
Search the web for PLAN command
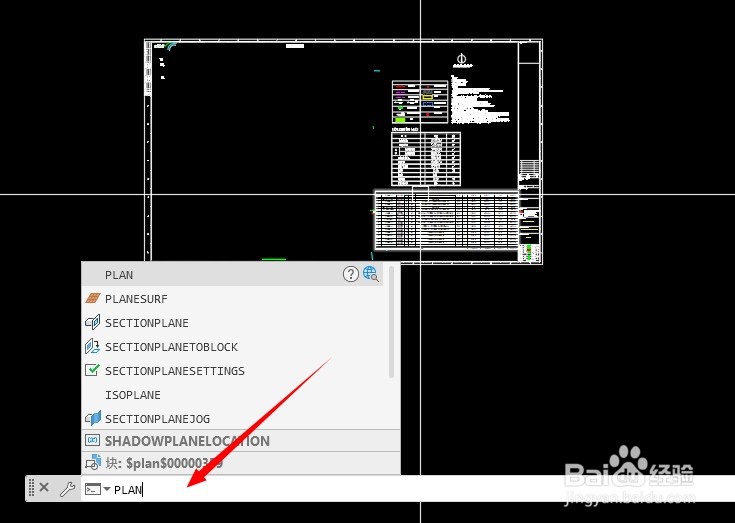[x=371, y=274]
